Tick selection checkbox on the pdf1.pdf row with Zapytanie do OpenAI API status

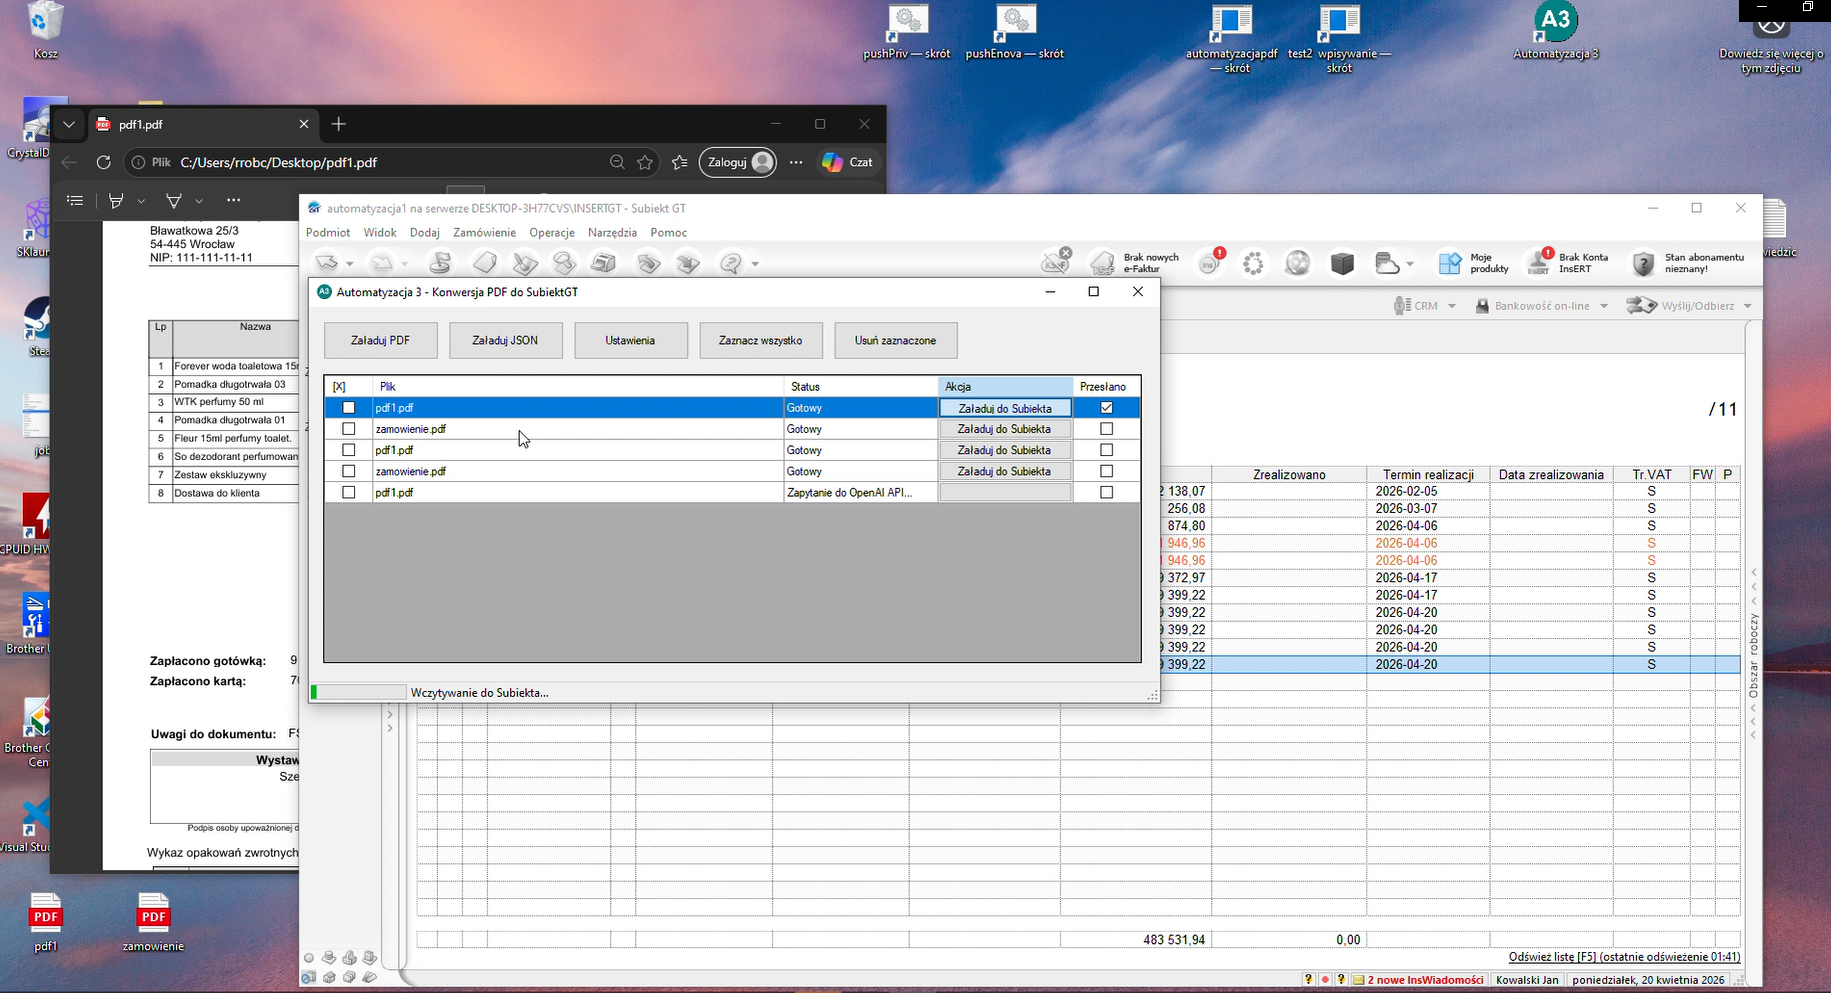click(348, 492)
